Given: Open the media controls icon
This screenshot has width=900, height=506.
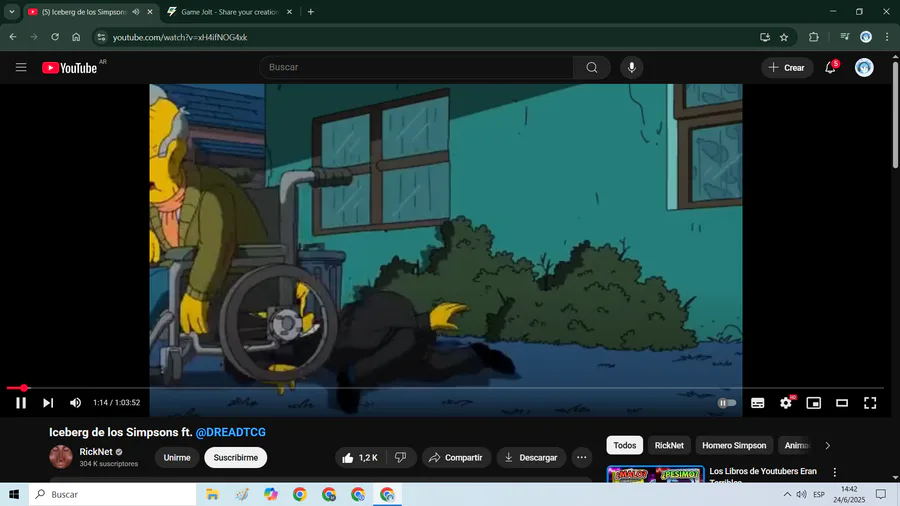Looking at the screenshot, I should click(x=844, y=37).
